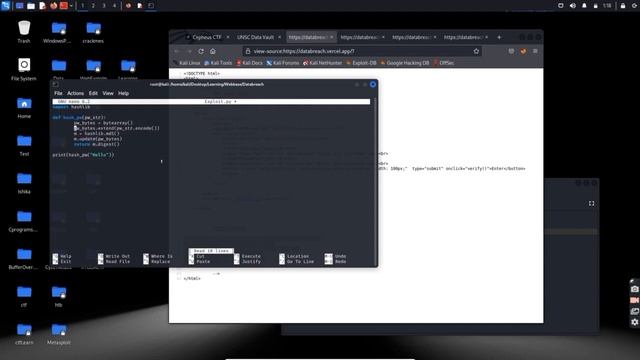Open the Google Hacking DB bookmark

(x=404, y=63)
